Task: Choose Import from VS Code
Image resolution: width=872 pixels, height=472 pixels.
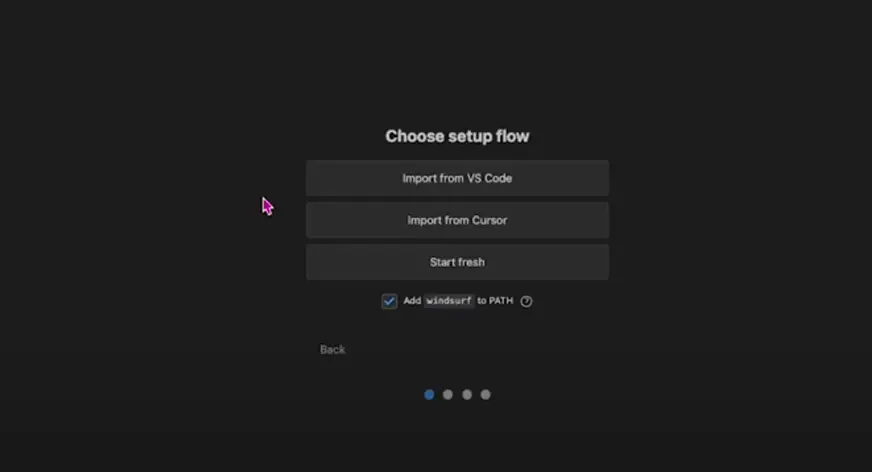Action: coord(457,178)
